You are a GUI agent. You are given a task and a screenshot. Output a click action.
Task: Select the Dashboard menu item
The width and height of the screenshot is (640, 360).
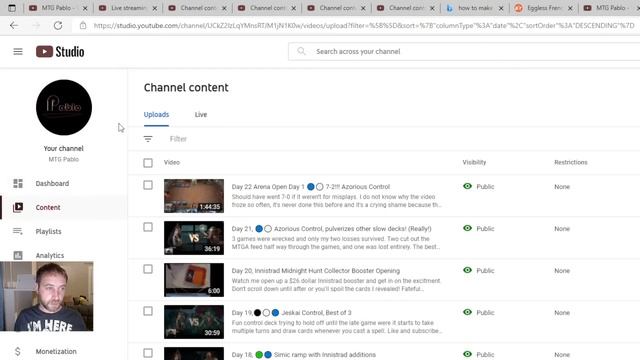(x=52, y=183)
